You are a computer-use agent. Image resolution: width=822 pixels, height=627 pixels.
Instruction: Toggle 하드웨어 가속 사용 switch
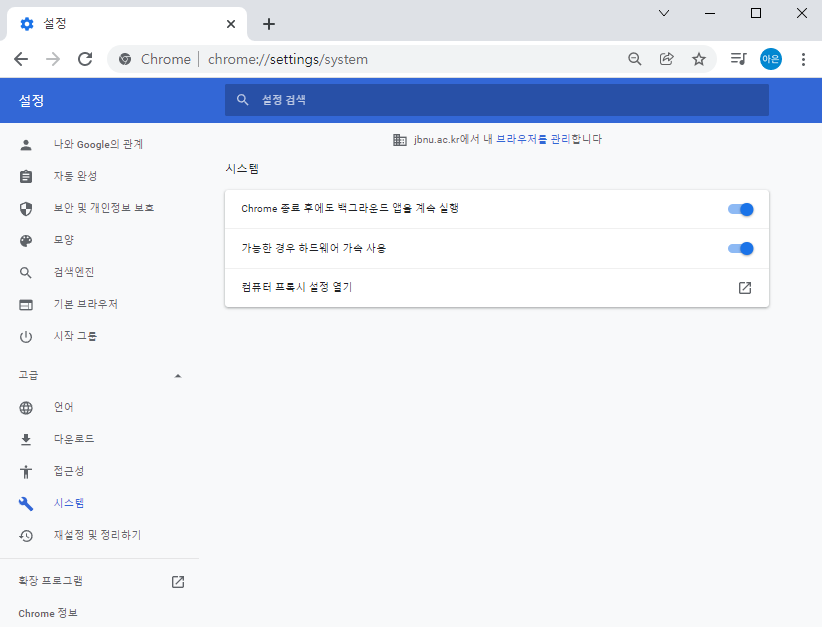[x=740, y=248]
